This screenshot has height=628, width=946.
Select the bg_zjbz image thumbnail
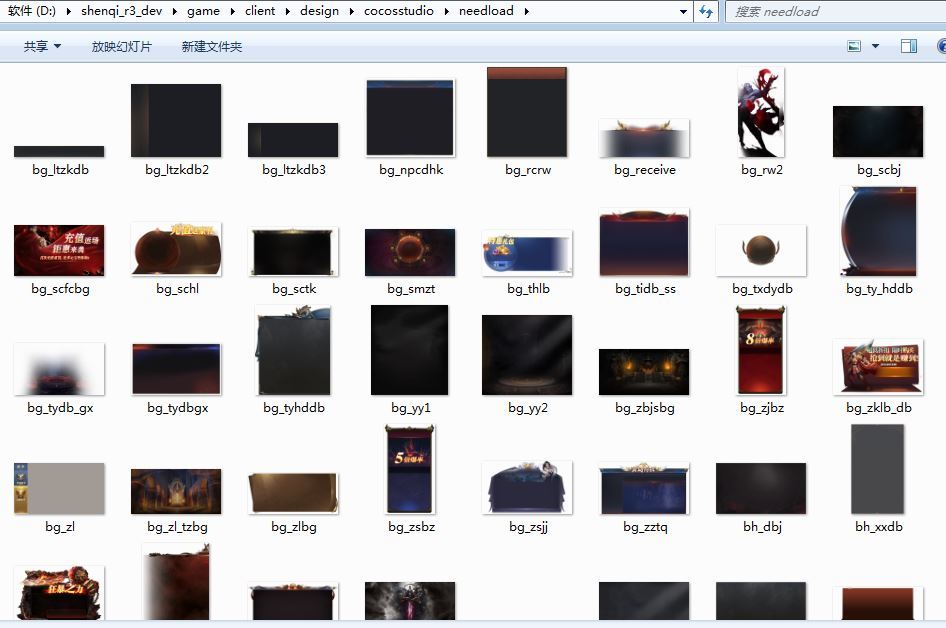pos(761,351)
